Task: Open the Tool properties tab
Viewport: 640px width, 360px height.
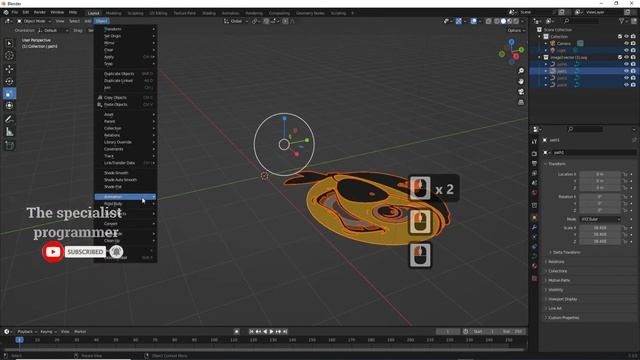Action: point(534,141)
